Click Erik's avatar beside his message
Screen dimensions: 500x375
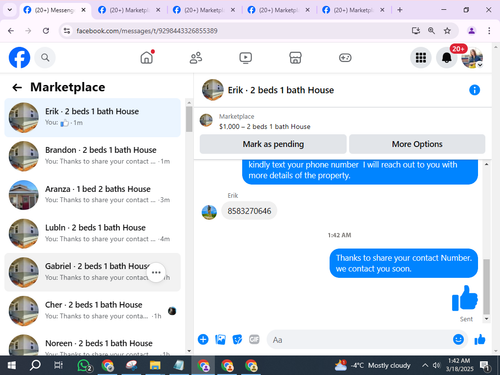[x=209, y=212]
